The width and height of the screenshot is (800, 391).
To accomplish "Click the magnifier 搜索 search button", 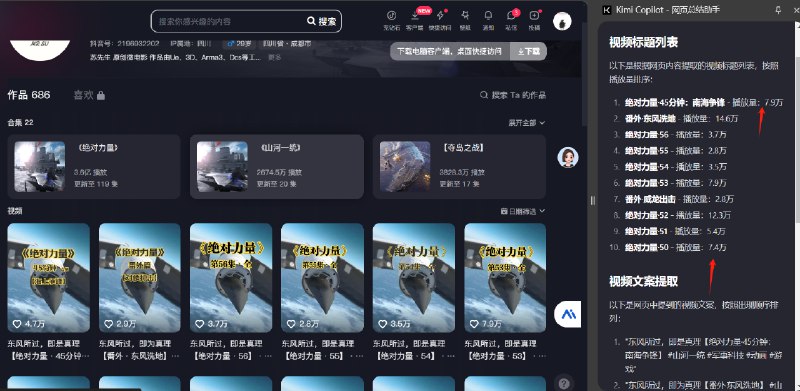I will 321,21.
